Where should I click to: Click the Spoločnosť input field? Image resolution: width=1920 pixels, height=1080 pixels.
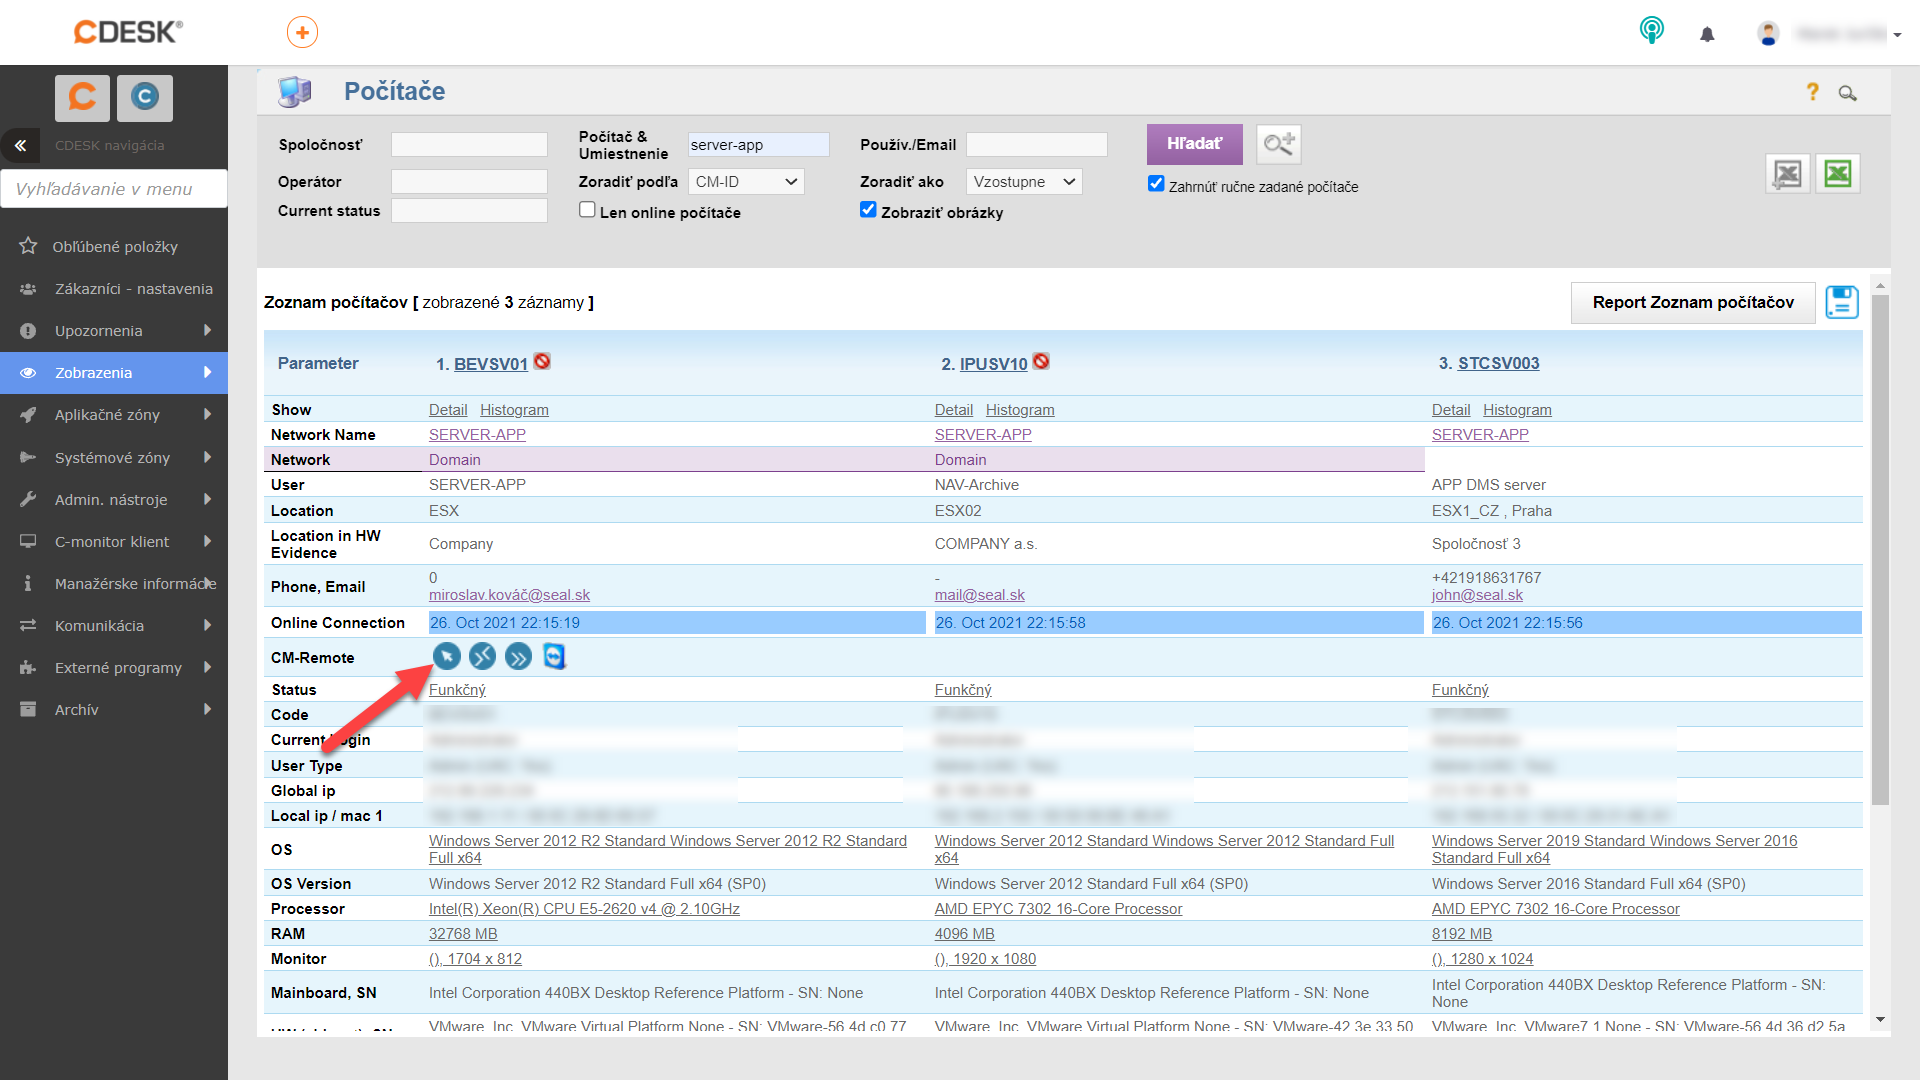point(469,145)
